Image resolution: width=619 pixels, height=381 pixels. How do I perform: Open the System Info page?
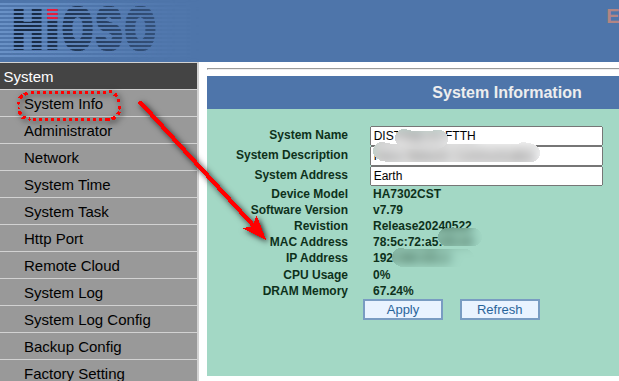(64, 104)
